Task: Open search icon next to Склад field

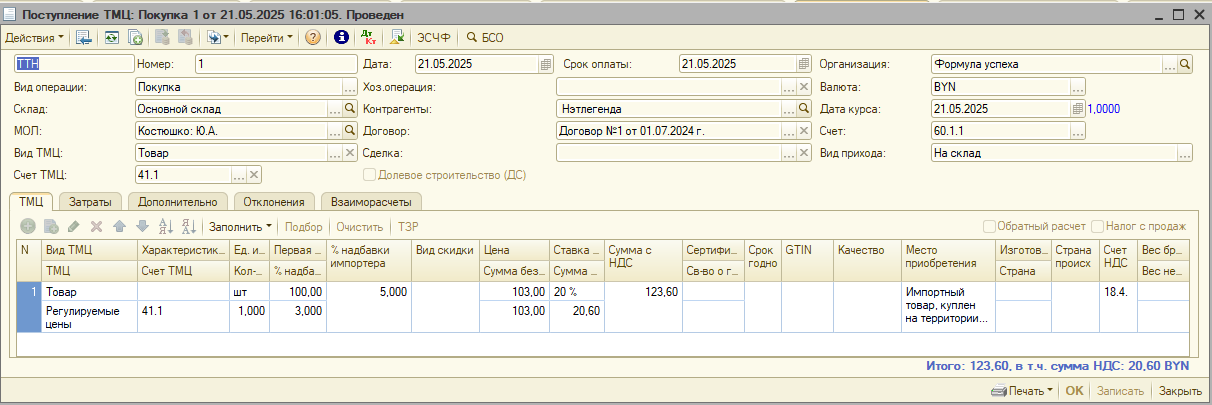Action: [350, 108]
